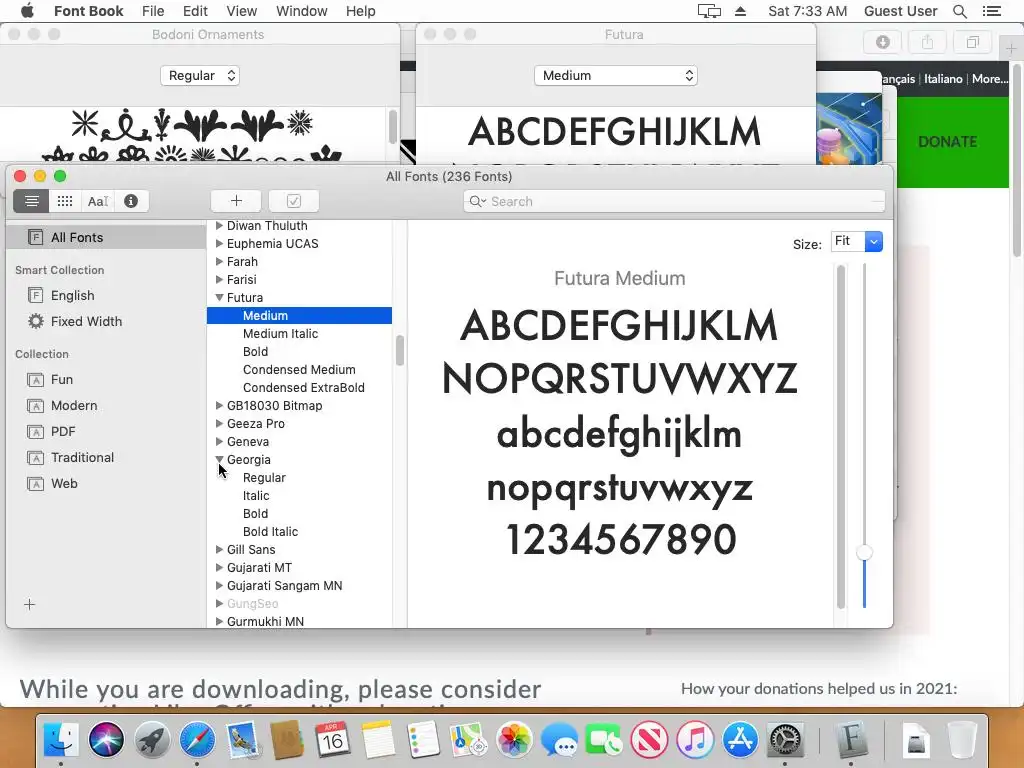Open Launchpad from the Dock
This screenshot has width=1024, height=768.
[152, 739]
